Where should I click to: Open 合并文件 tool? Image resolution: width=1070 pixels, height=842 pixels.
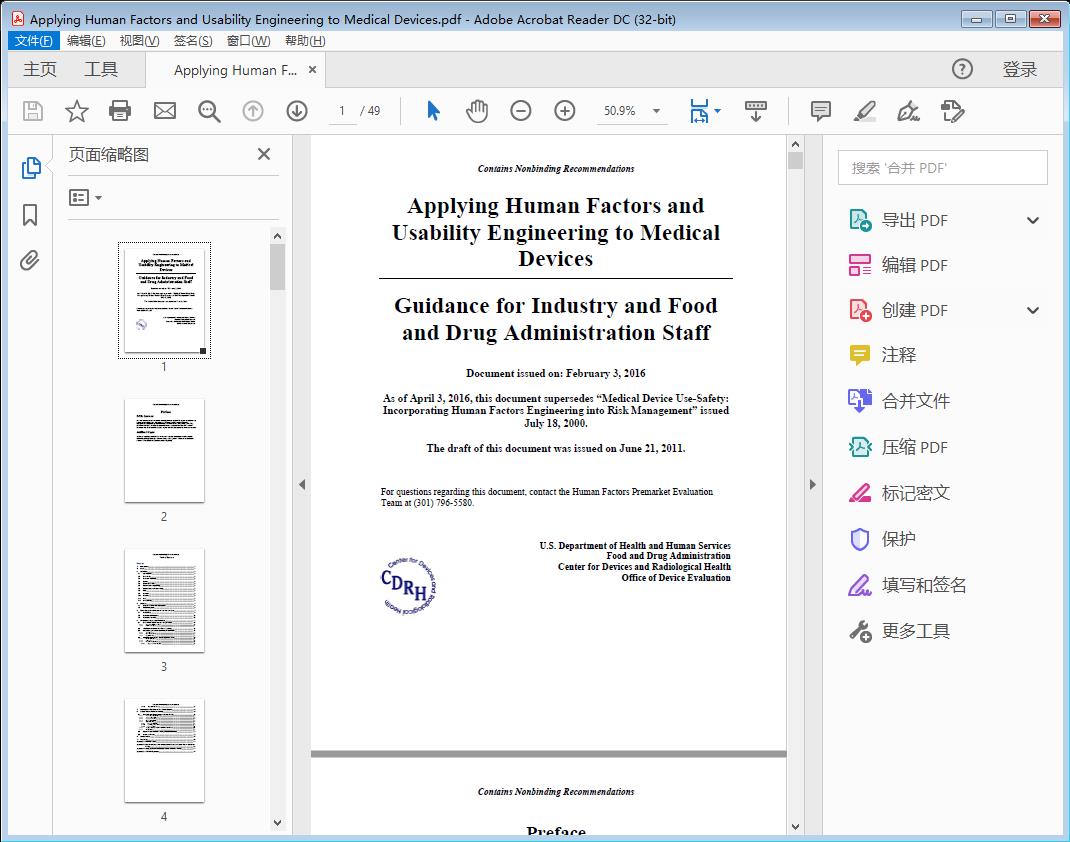(x=915, y=400)
